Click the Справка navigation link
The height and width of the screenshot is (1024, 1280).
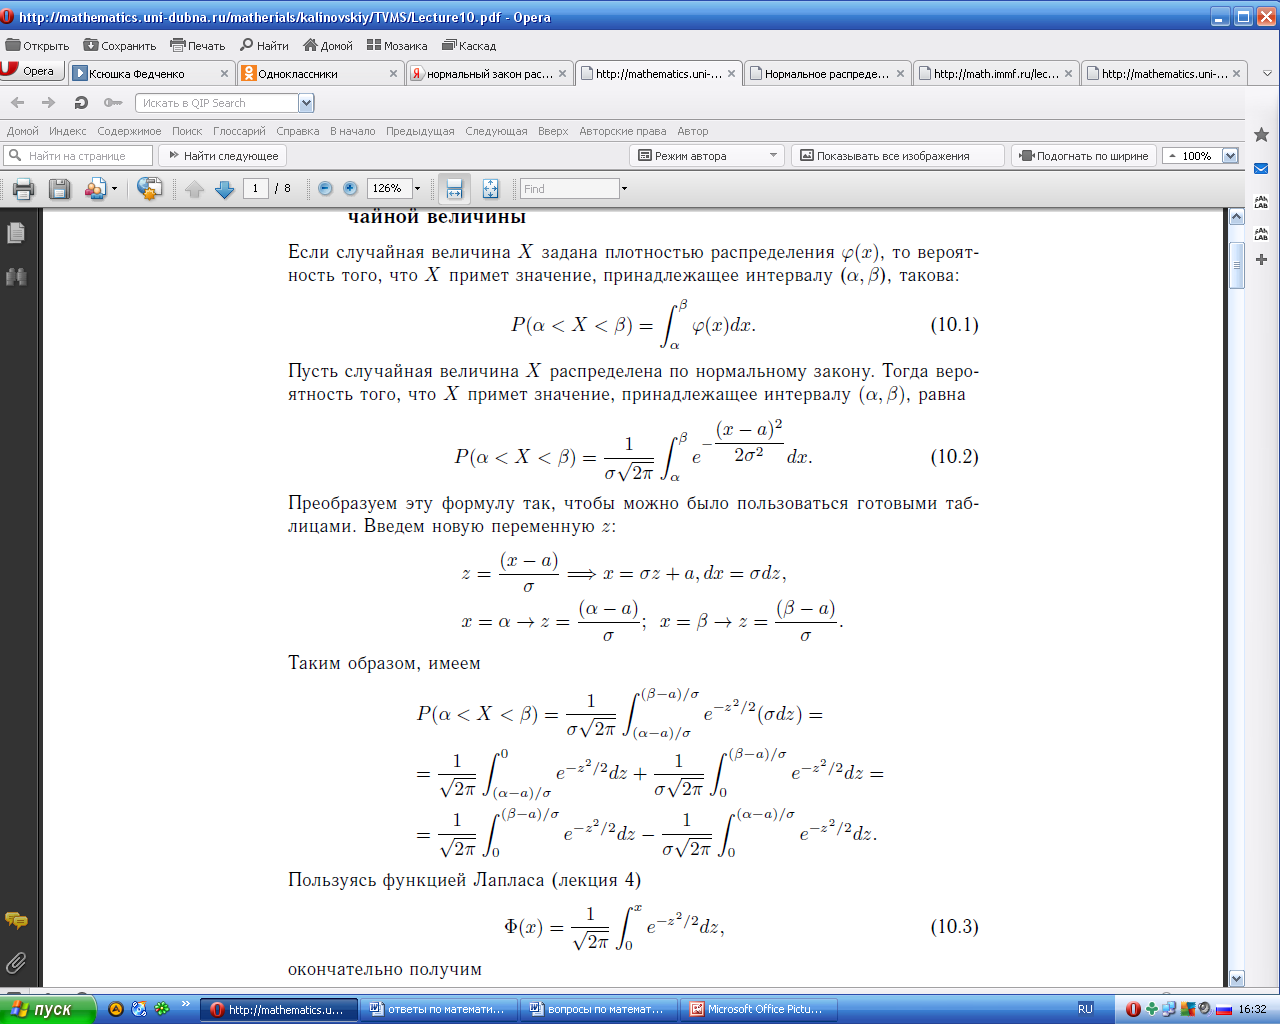click(x=298, y=131)
